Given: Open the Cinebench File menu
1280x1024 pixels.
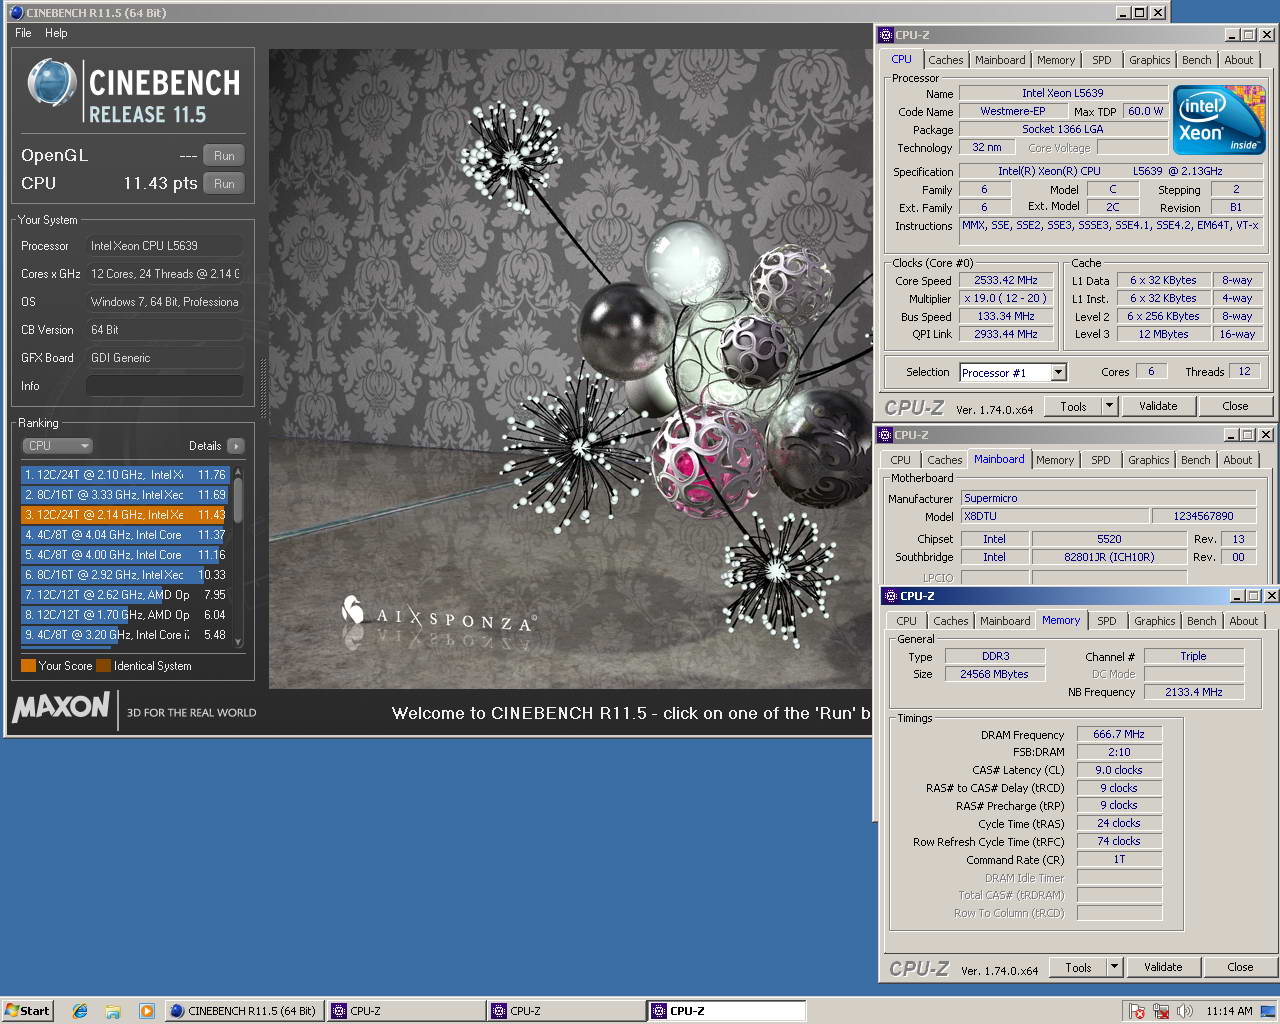Looking at the screenshot, I should pos(23,33).
